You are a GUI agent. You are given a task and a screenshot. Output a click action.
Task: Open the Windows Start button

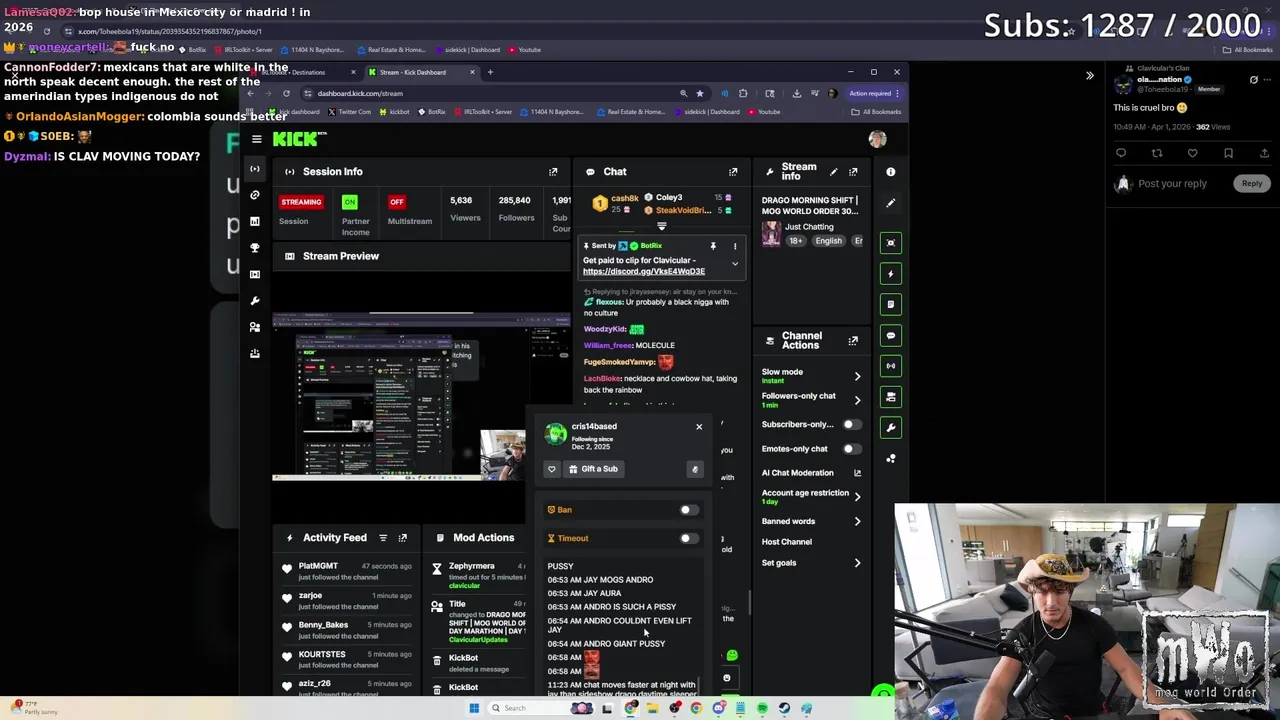[x=474, y=708]
